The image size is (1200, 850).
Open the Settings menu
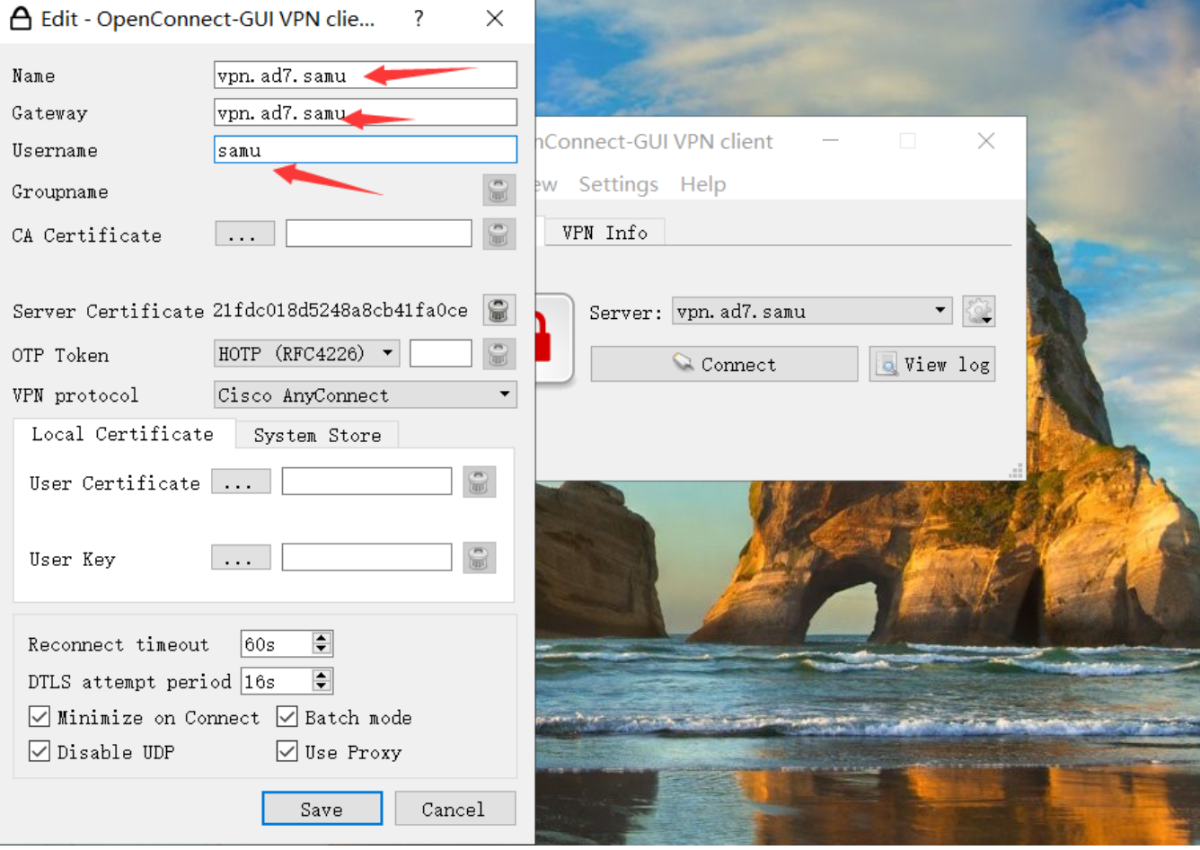coord(618,184)
